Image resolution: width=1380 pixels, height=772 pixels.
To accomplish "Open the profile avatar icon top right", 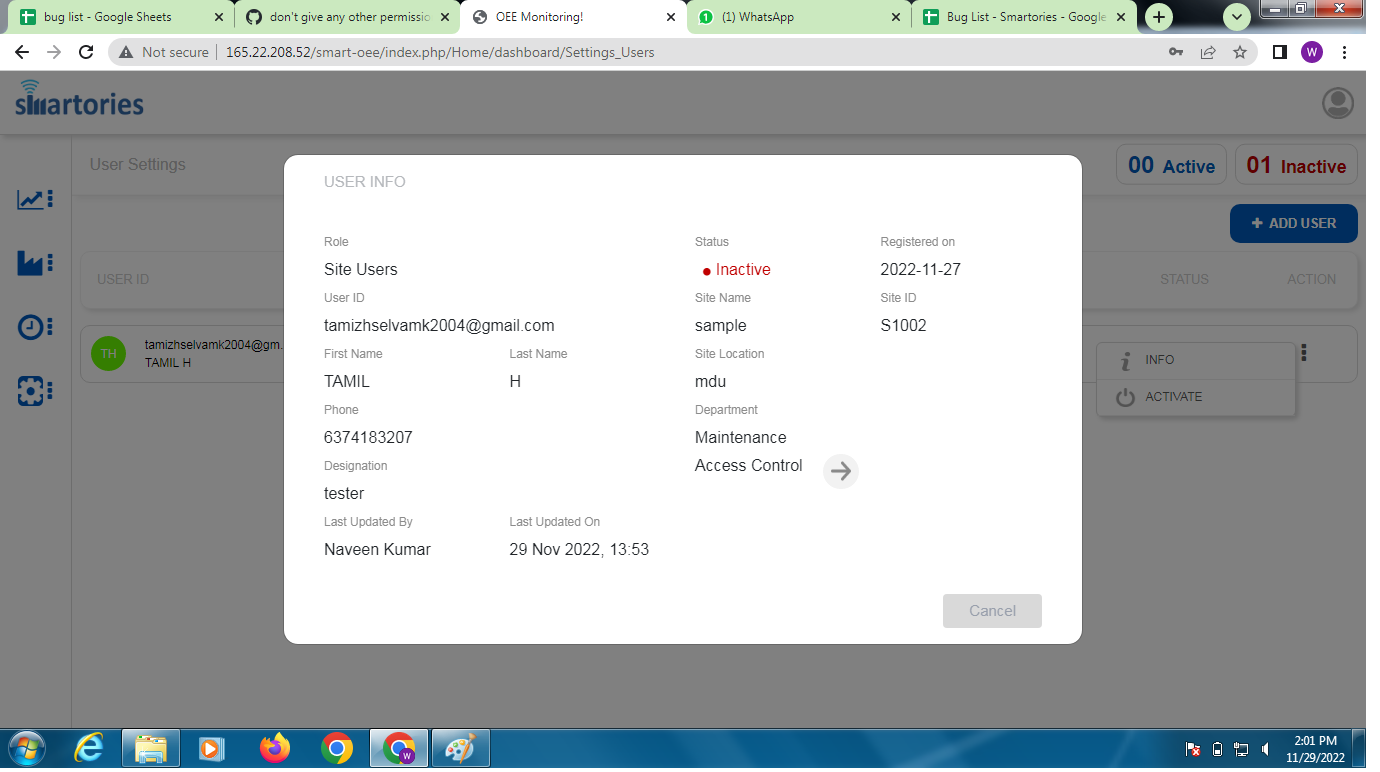I will pos(1337,102).
